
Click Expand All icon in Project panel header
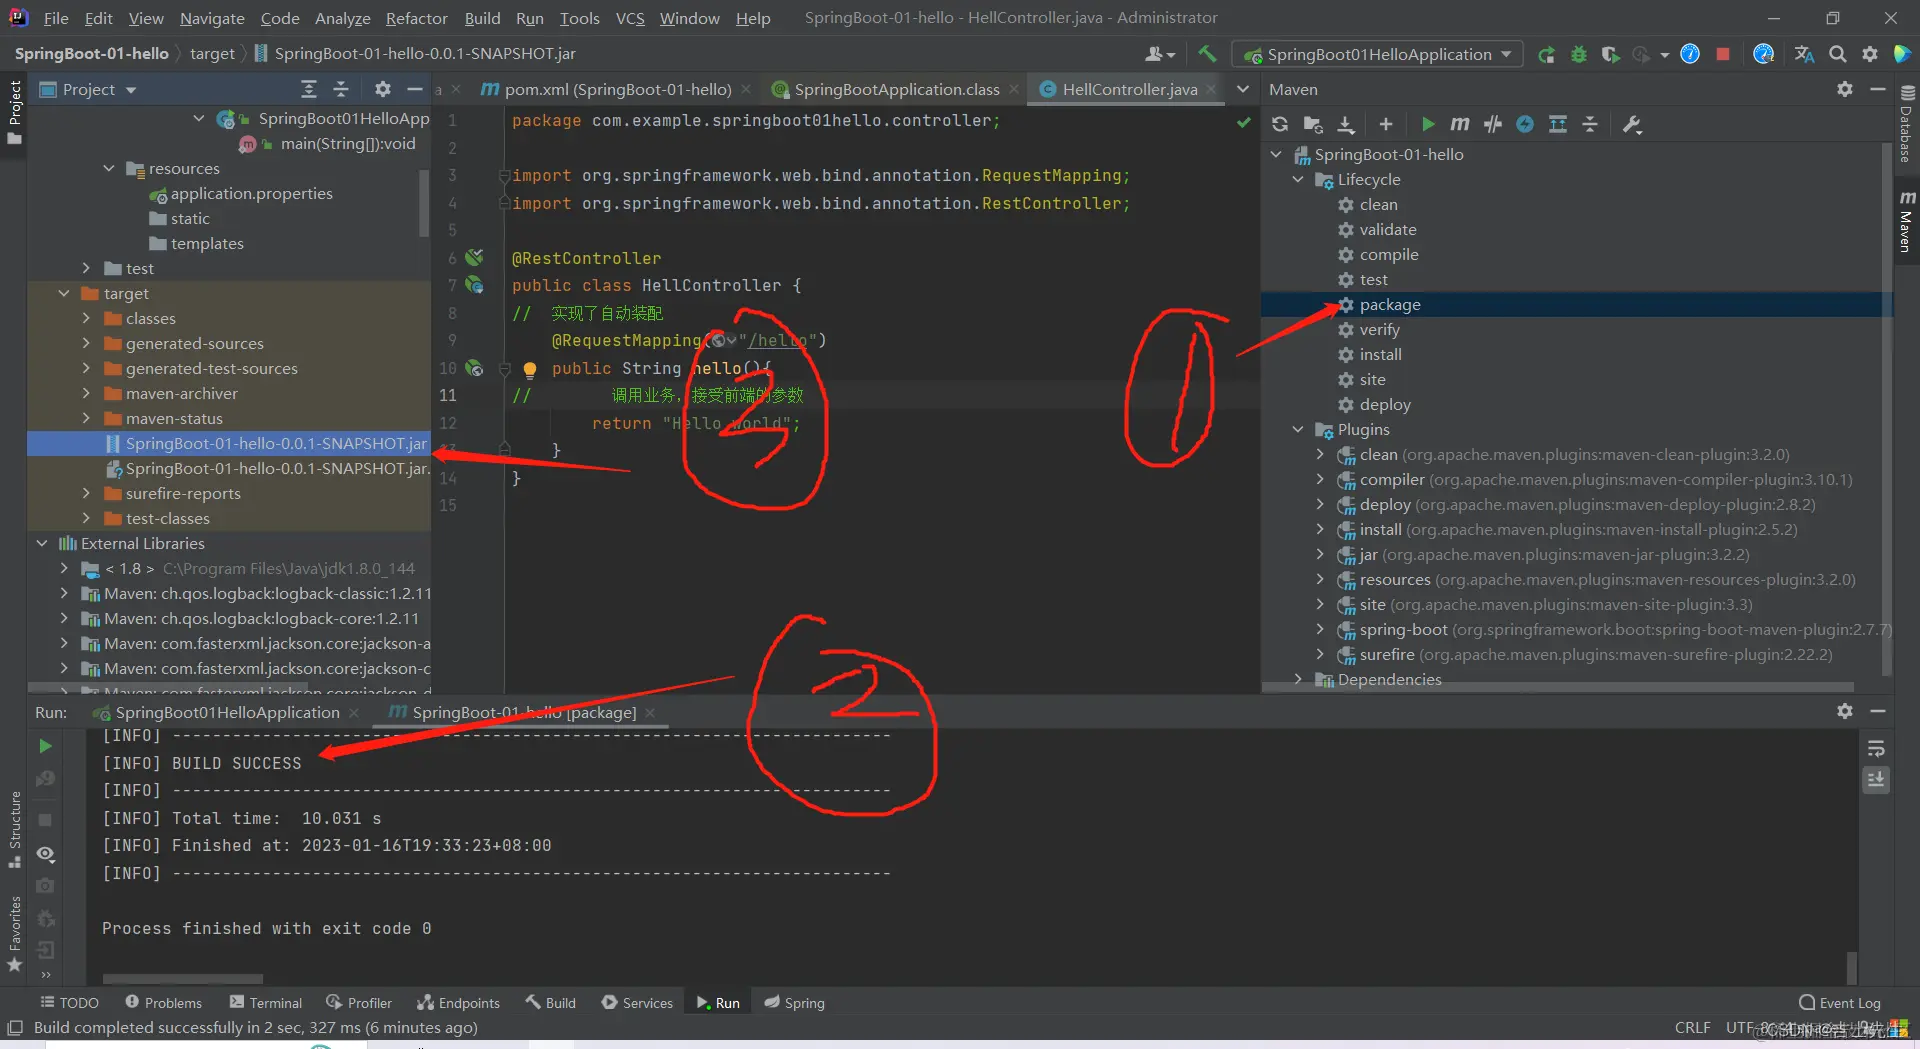point(309,89)
